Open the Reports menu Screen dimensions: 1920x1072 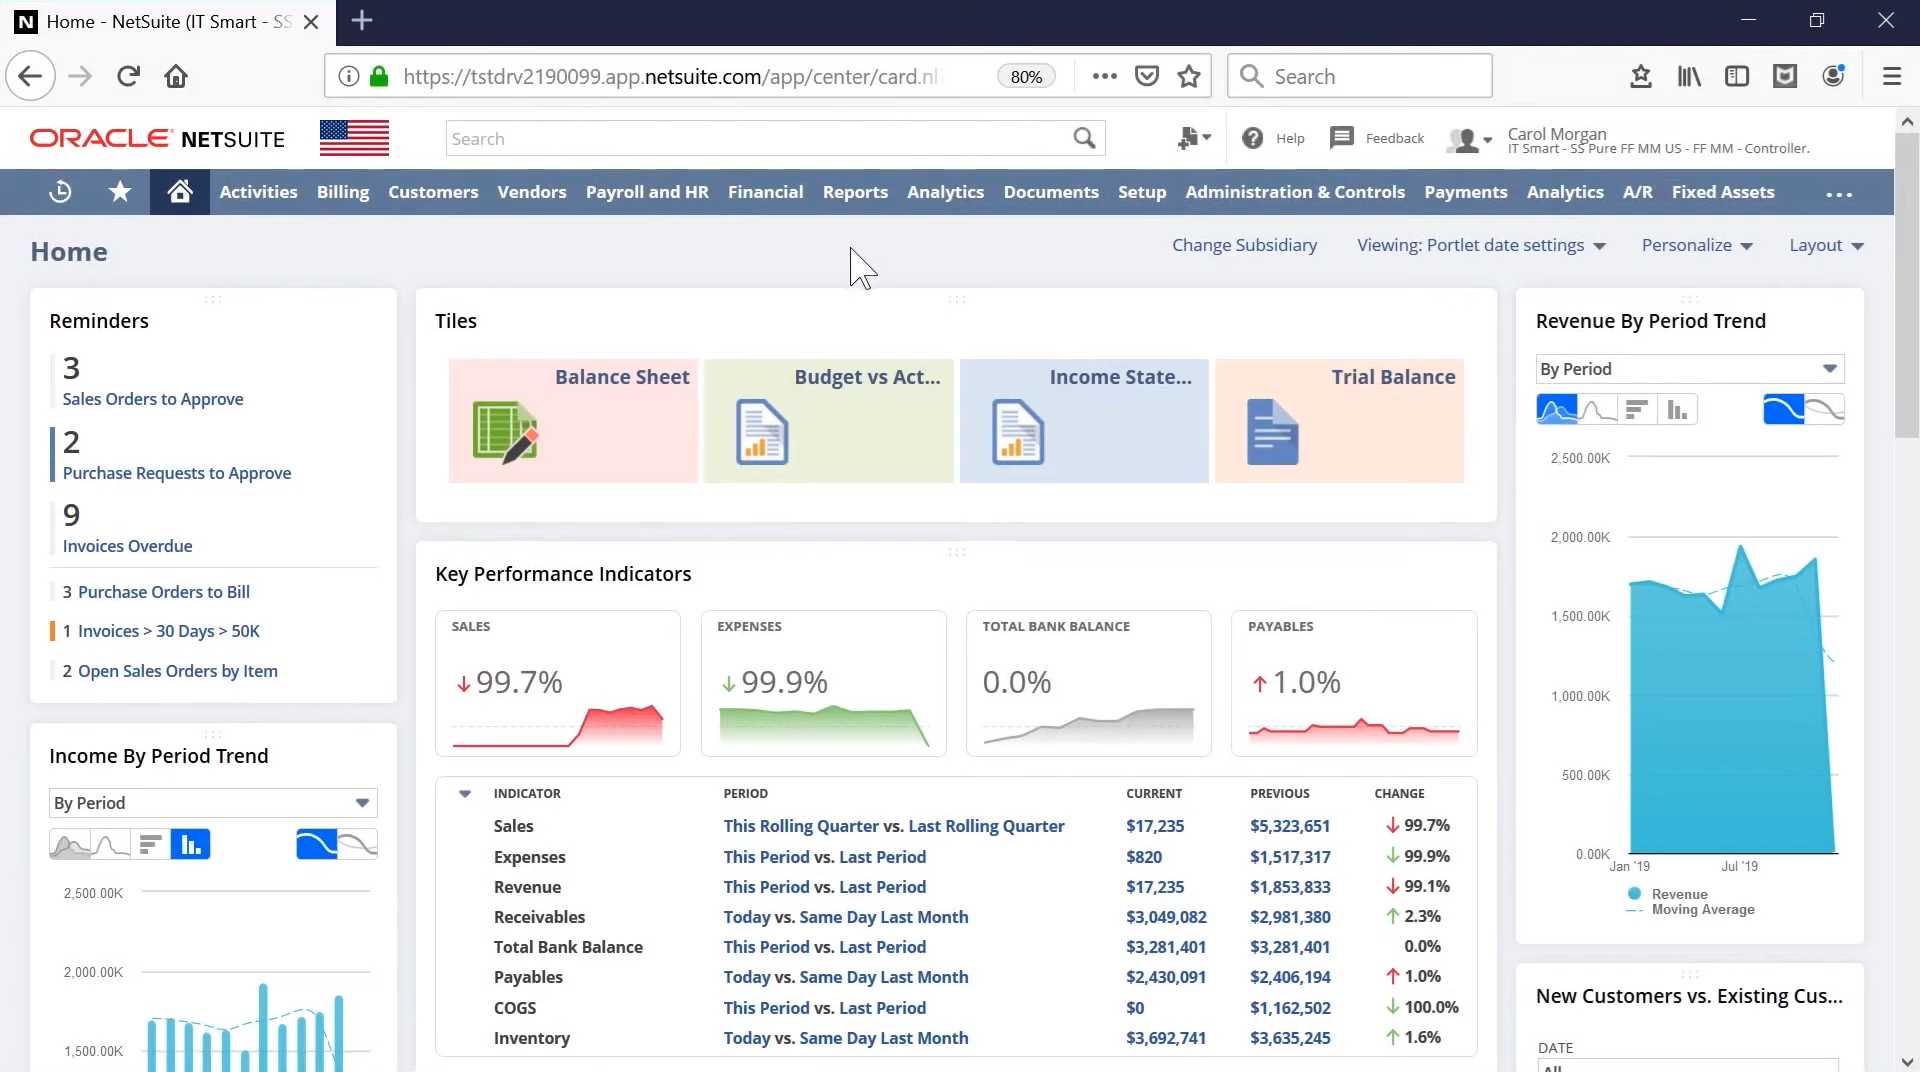855,192
